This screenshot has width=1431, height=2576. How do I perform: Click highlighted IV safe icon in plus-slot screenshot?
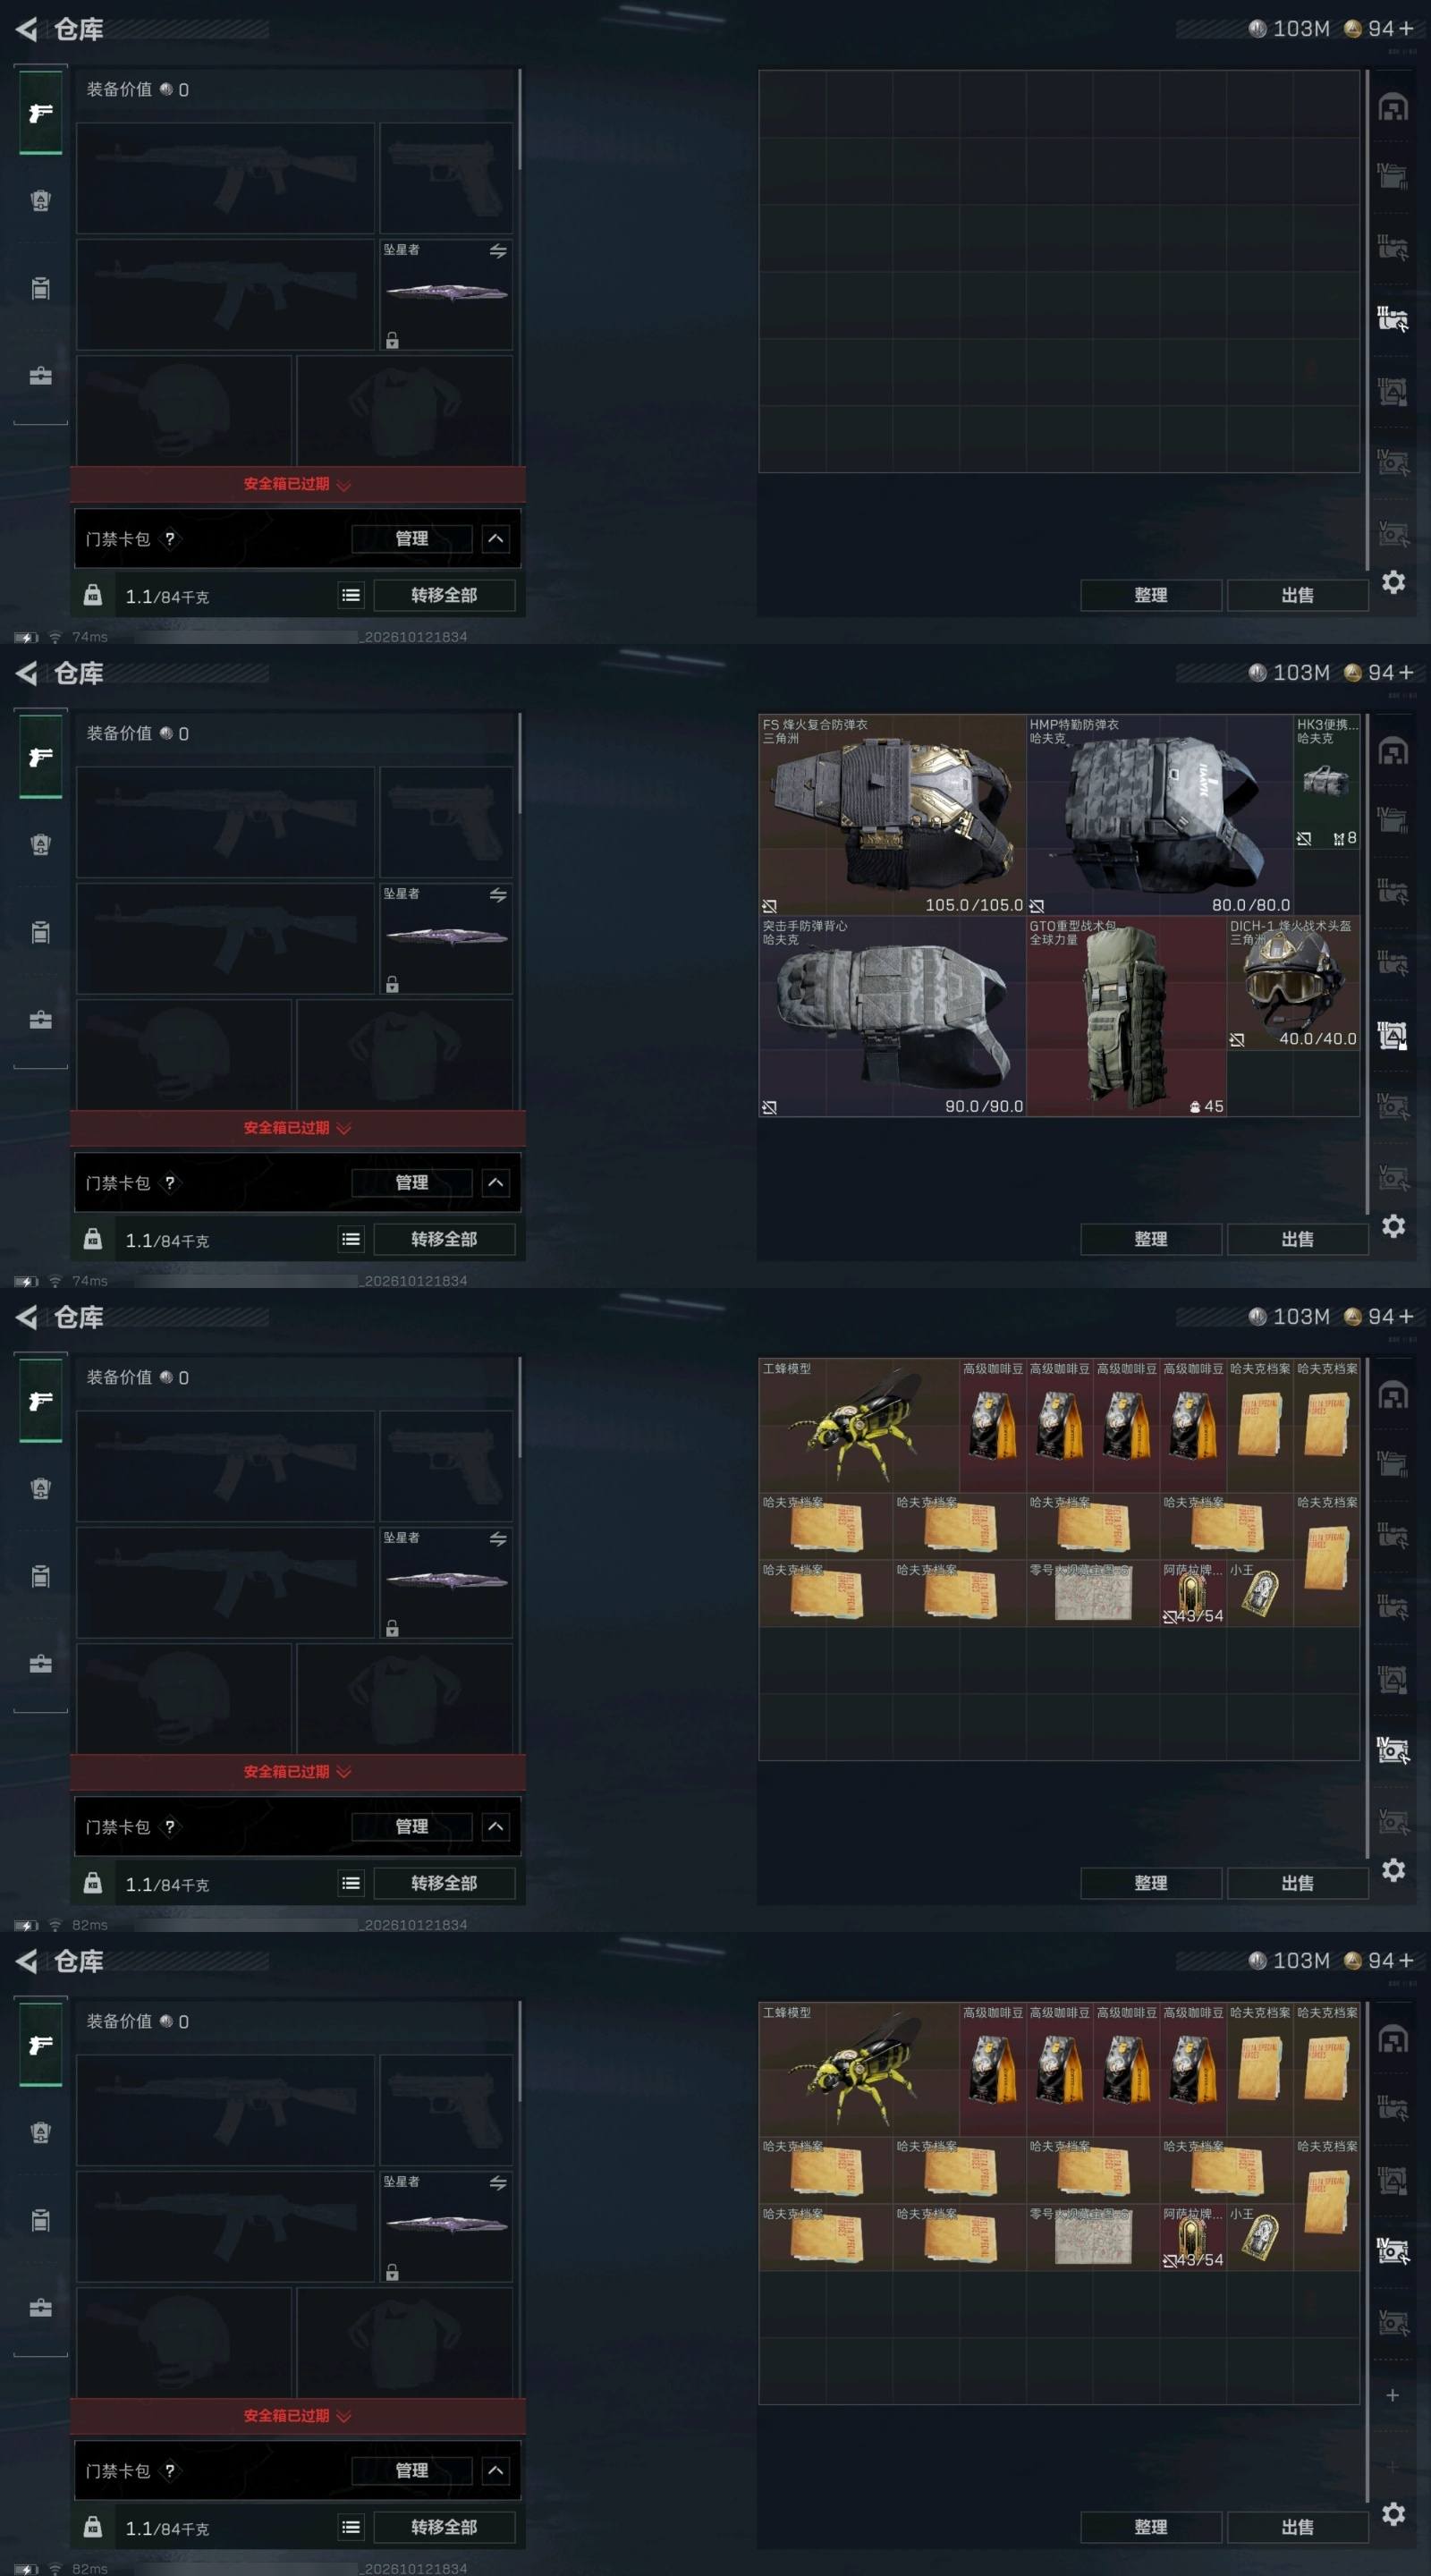coord(1393,2251)
